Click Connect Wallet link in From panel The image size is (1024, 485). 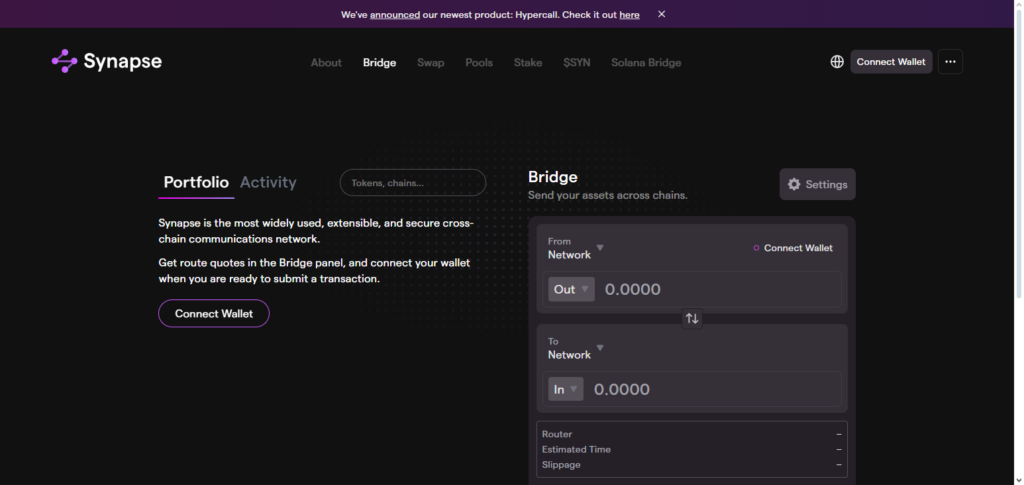point(797,248)
